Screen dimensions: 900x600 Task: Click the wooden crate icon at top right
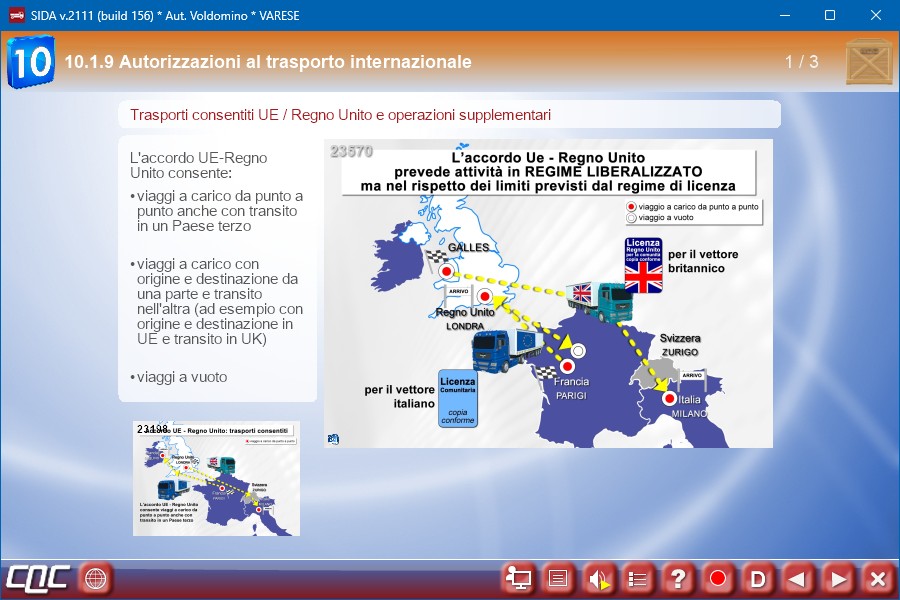pyautogui.click(x=868, y=62)
